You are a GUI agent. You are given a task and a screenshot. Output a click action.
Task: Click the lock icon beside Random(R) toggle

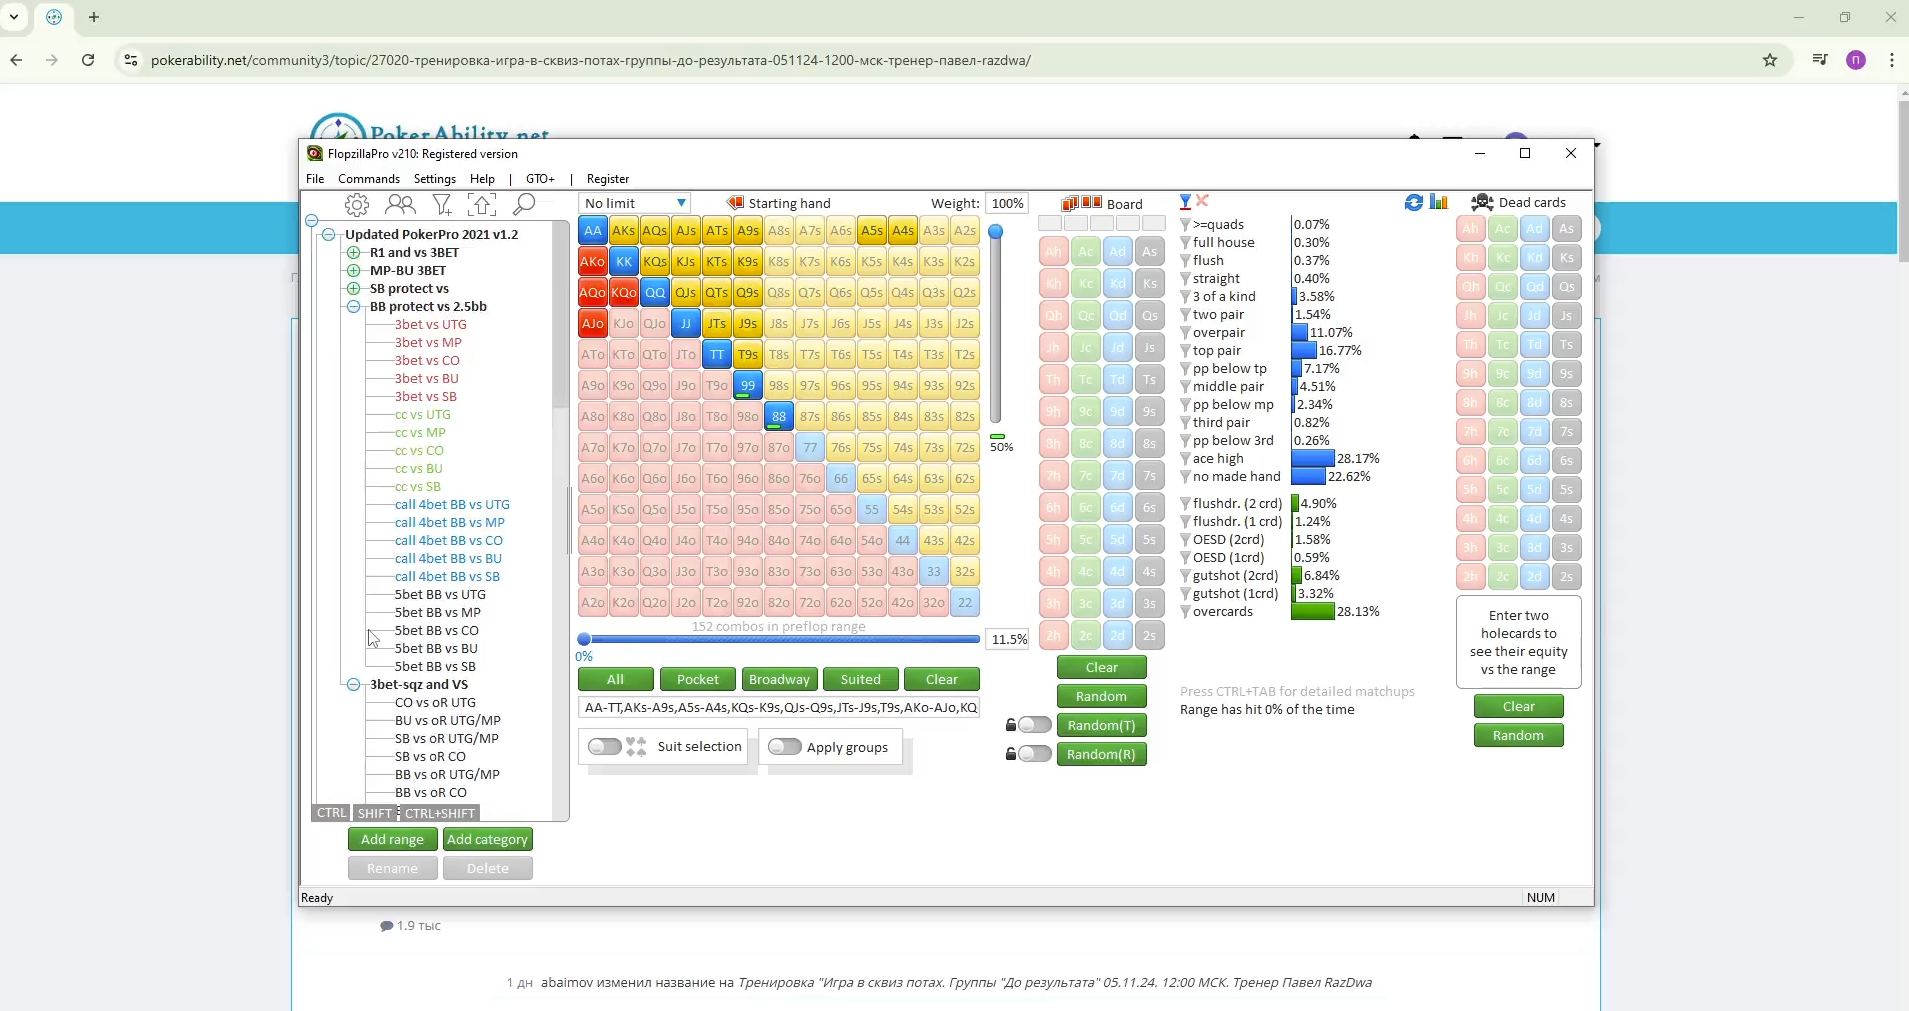[1011, 754]
